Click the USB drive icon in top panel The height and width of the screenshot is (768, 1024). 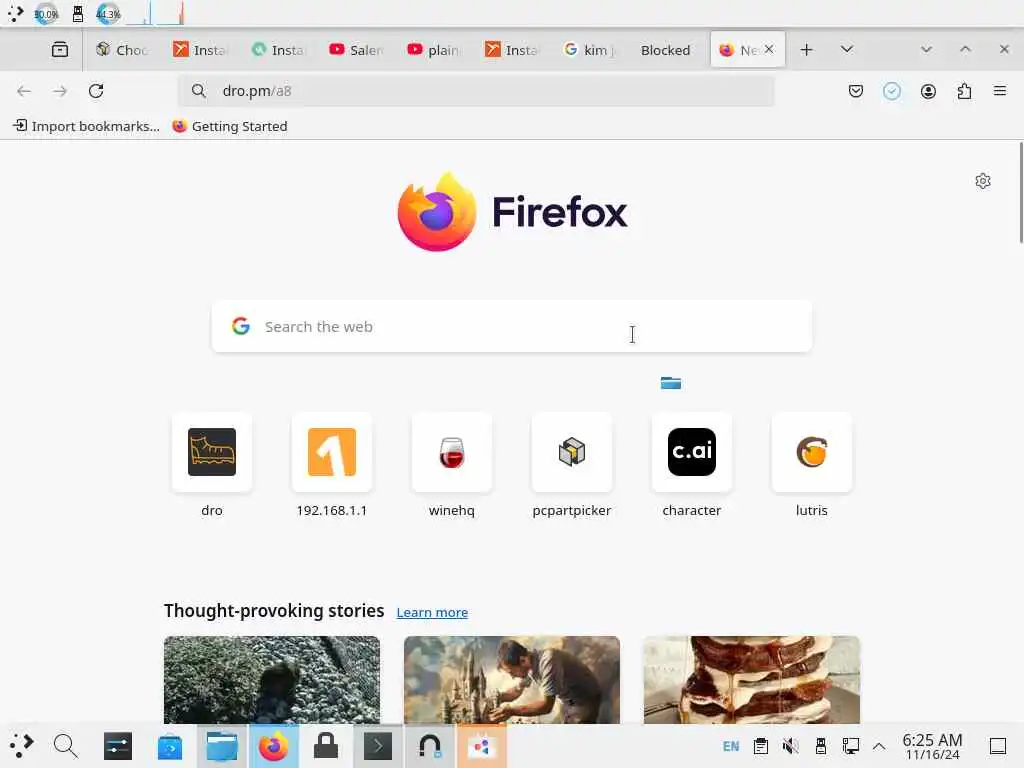tap(78, 14)
